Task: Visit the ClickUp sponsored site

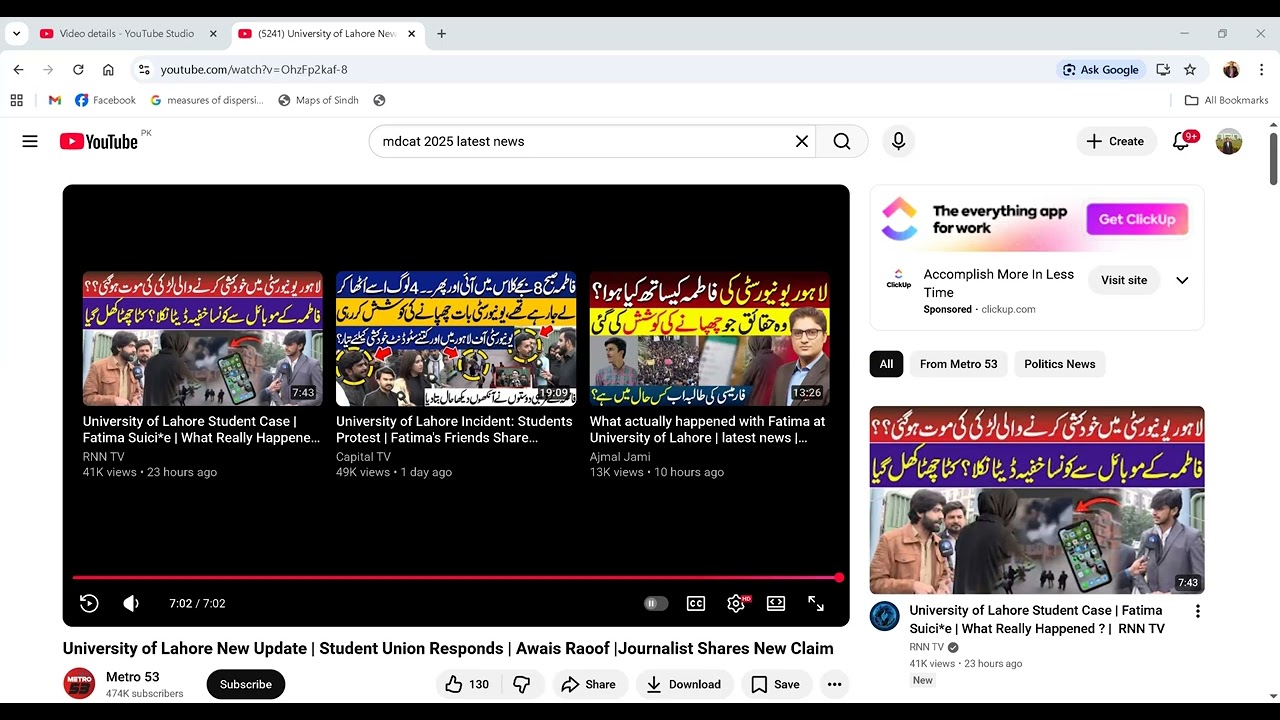Action: click(x=1124, y=281)
